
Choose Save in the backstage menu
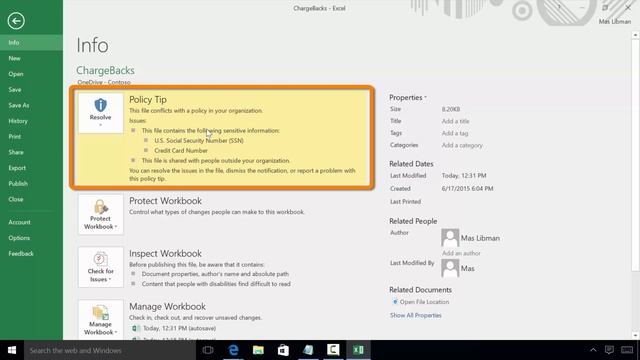click(31, 89)
